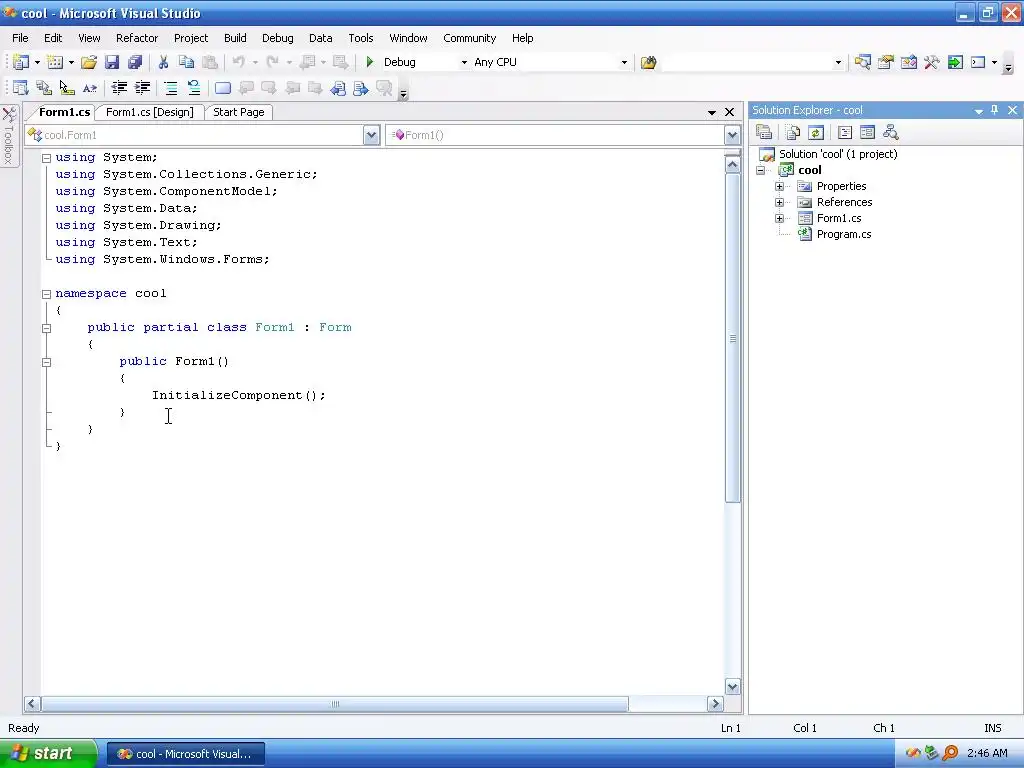Collapse the Form1() constructor outline
The image size is (1024, 768).
click(46, 362)
